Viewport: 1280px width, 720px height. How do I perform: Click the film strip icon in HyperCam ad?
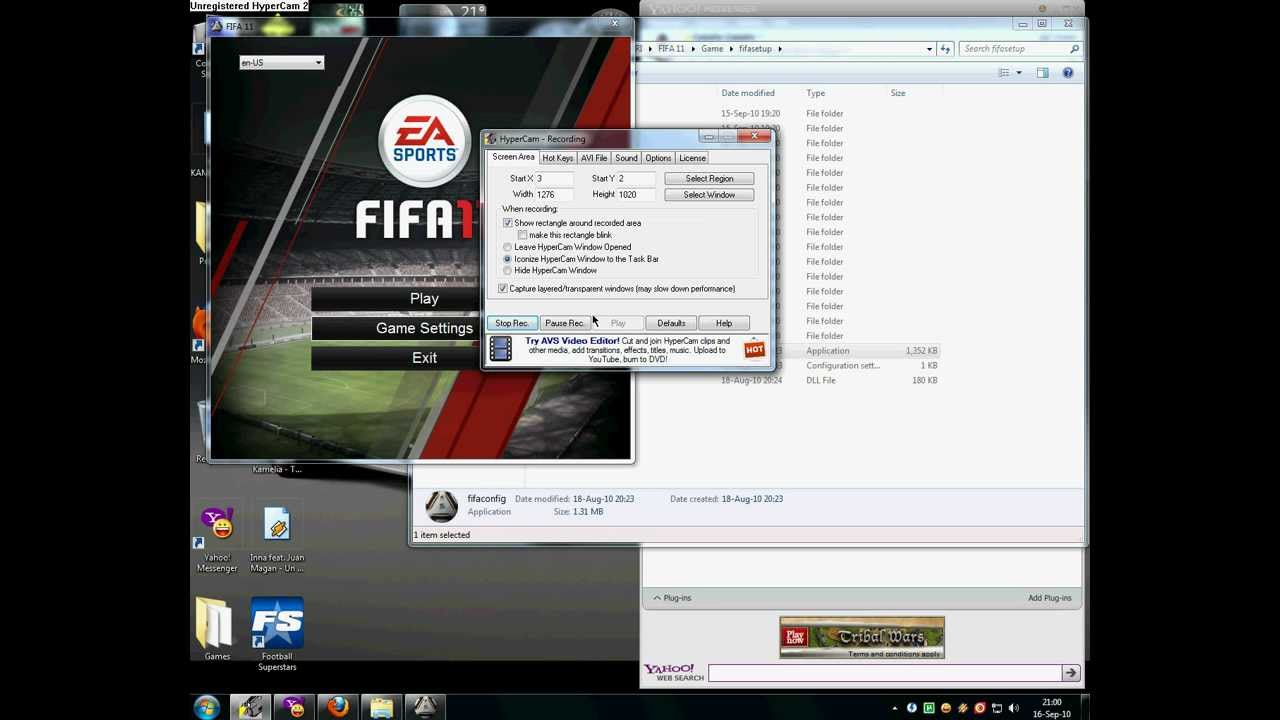pyautogui.click(x=501, y=348)
